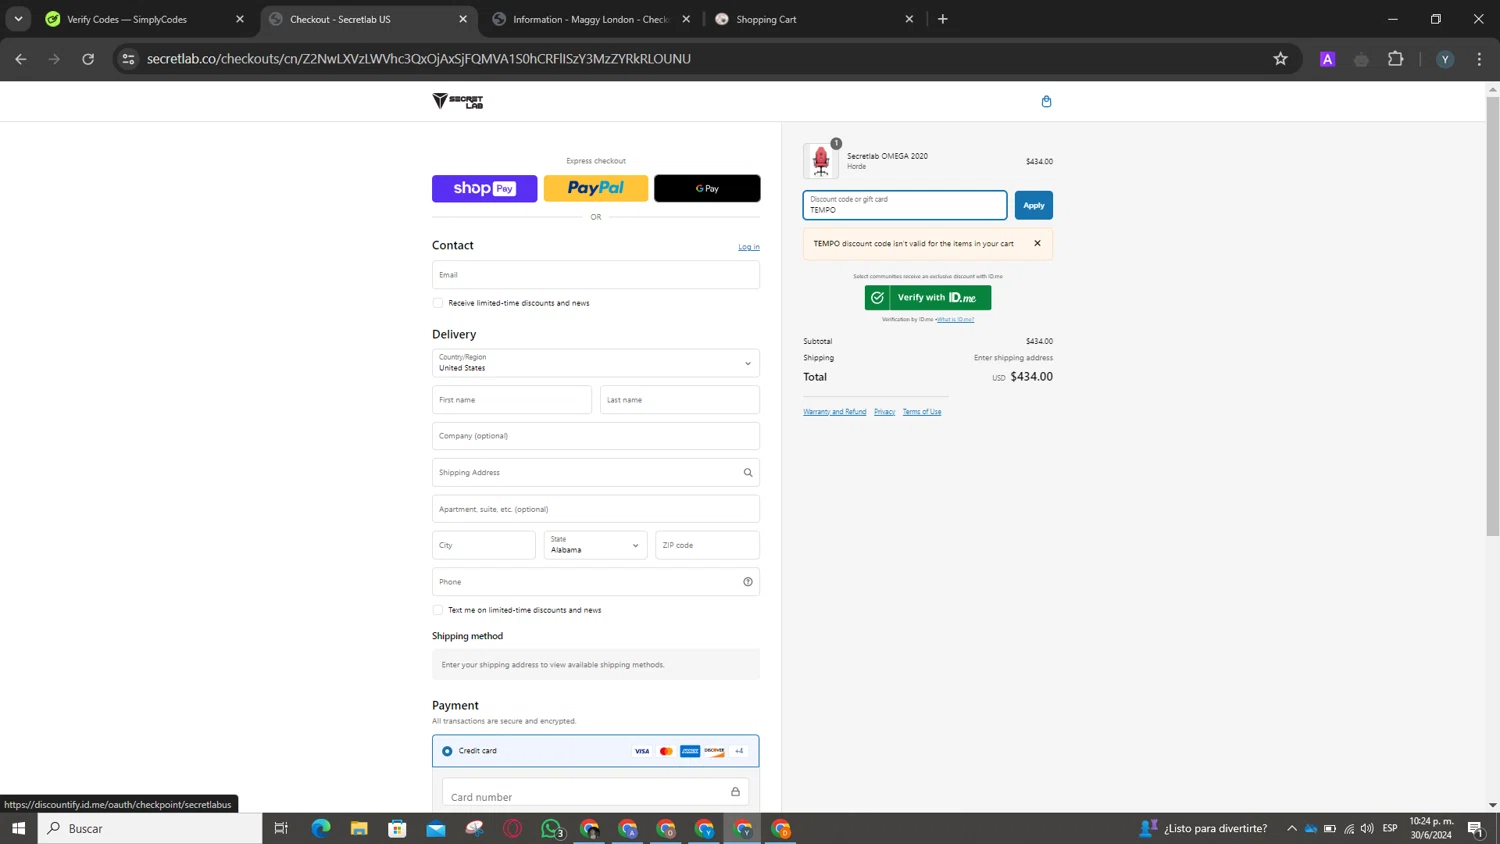Open the shopping bag cart icon
The height and width of the screenshot is (844, 1500).
pyautogui.click(x=1046, y=101)
